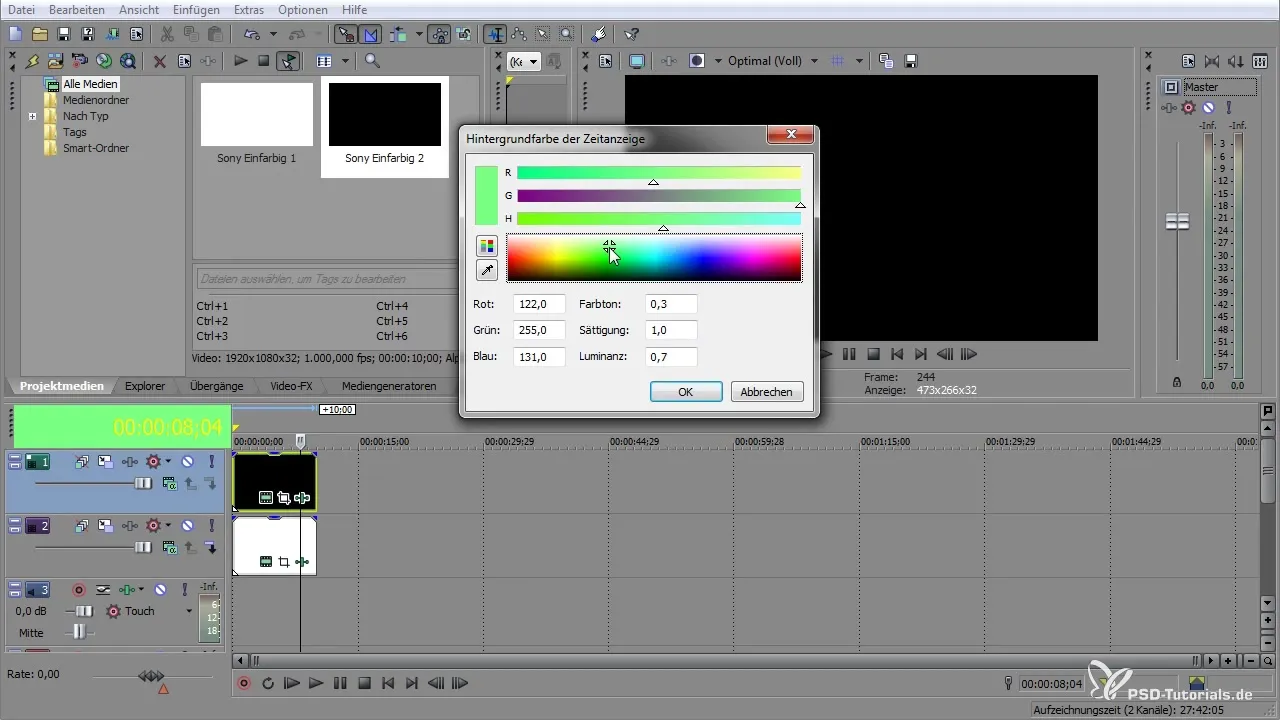Open the Bearbeiten menu
This screenshot has height=720, width=1280.
coord(76,9)
